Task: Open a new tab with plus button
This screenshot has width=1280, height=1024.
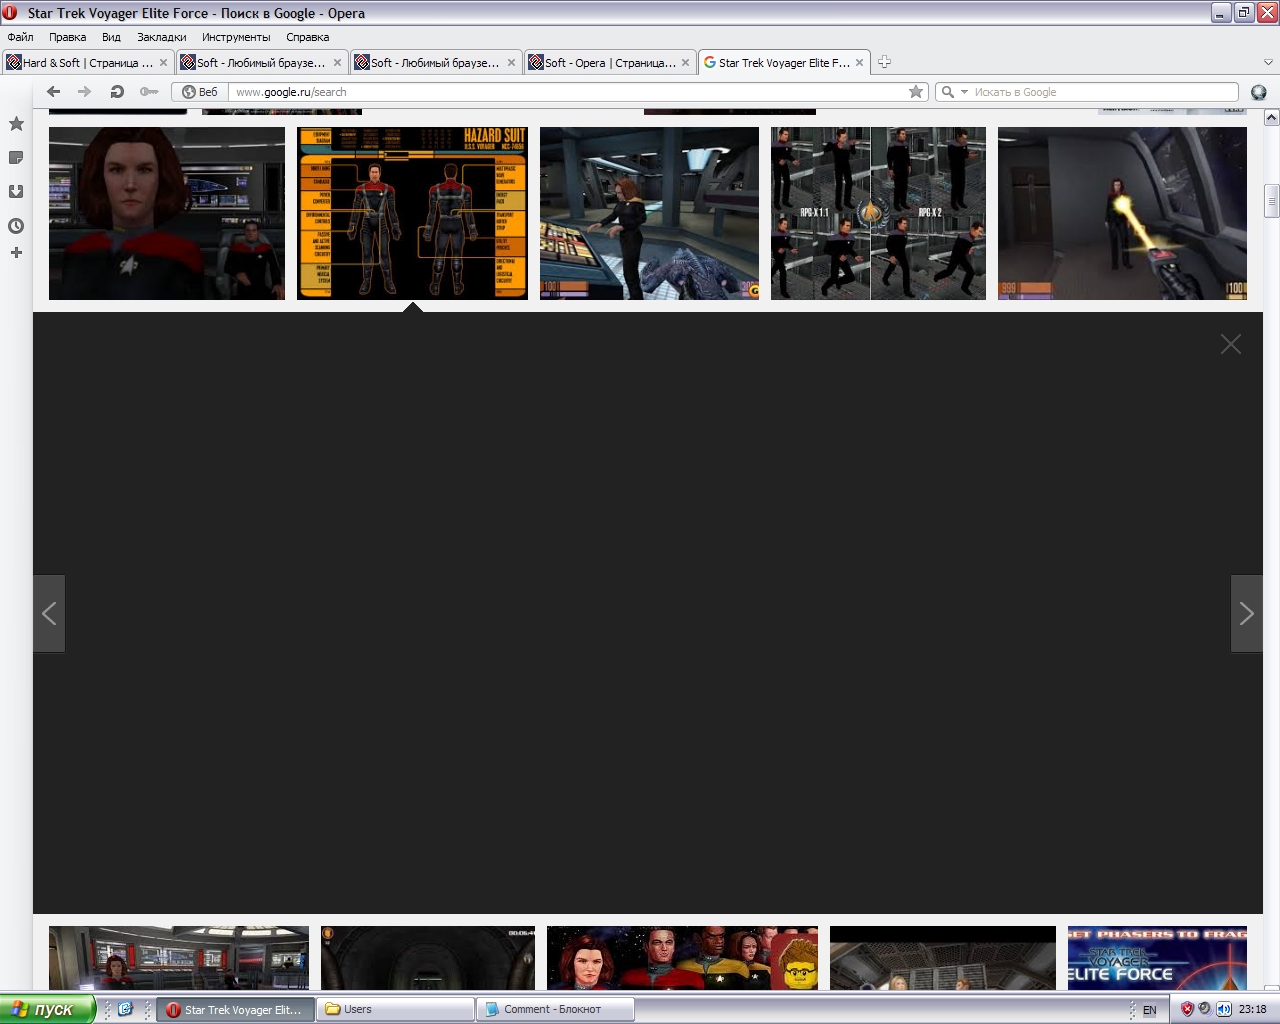Action: click(884, 62)
